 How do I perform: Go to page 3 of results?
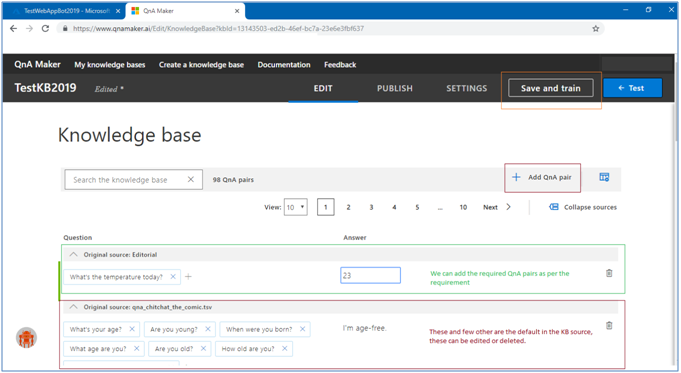371,207
